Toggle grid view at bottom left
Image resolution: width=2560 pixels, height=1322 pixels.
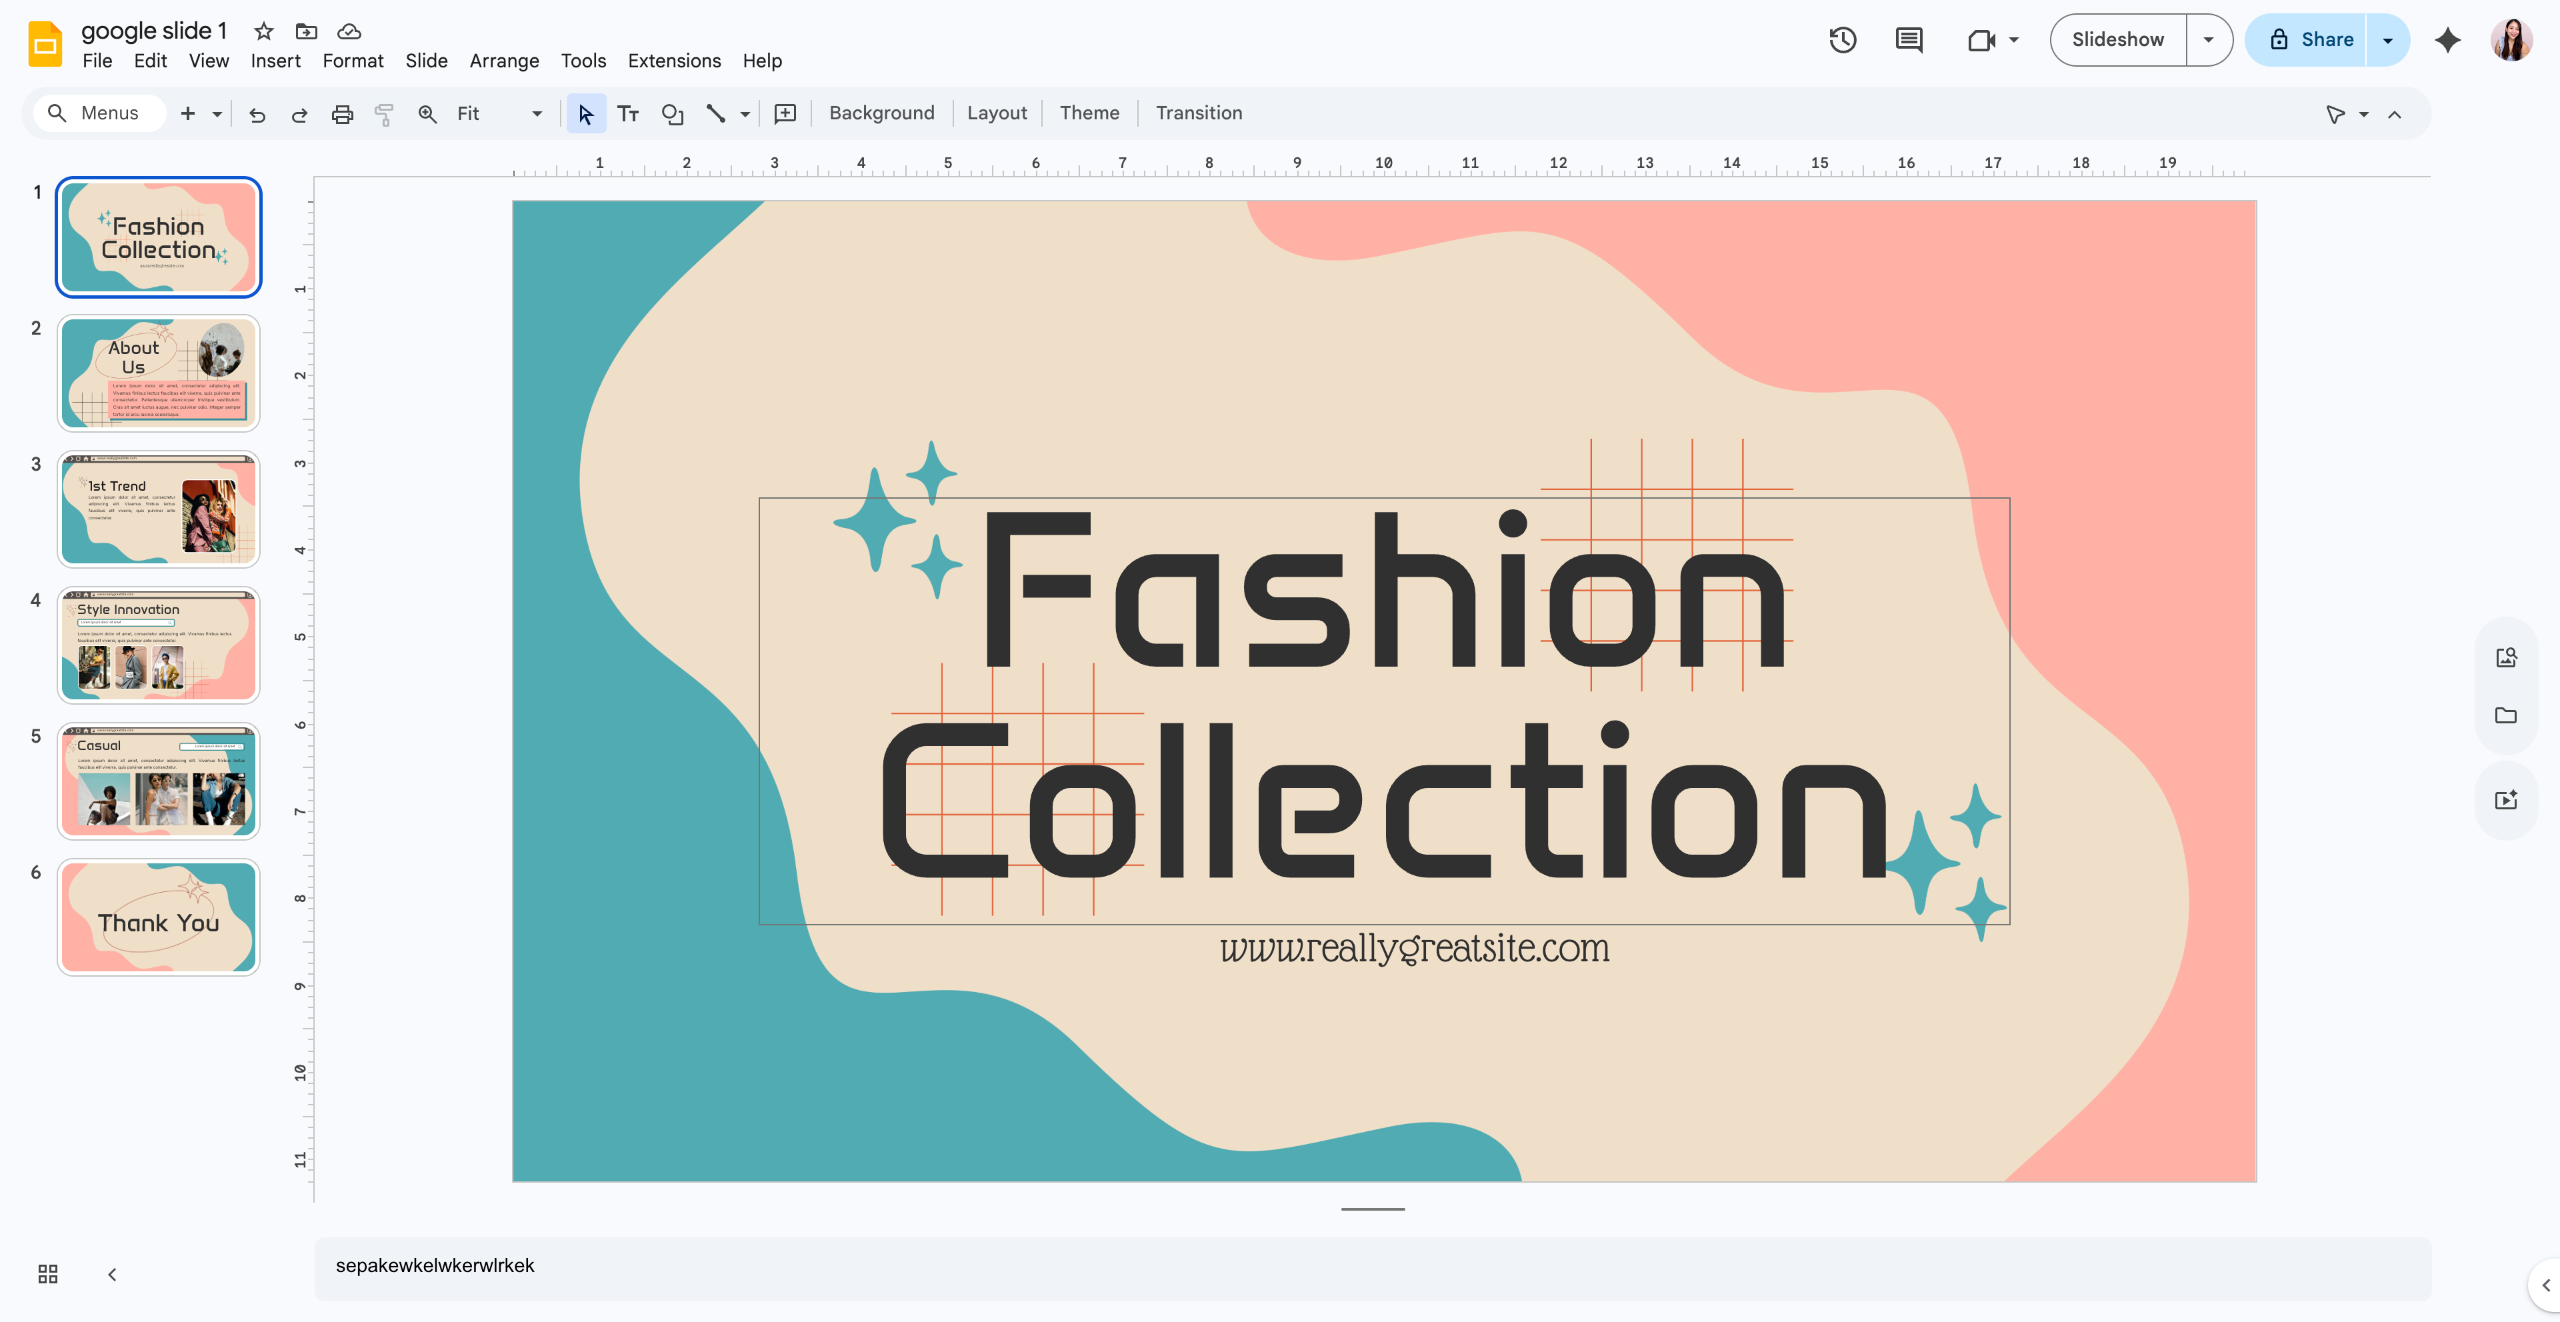[x=48, y=1274]
